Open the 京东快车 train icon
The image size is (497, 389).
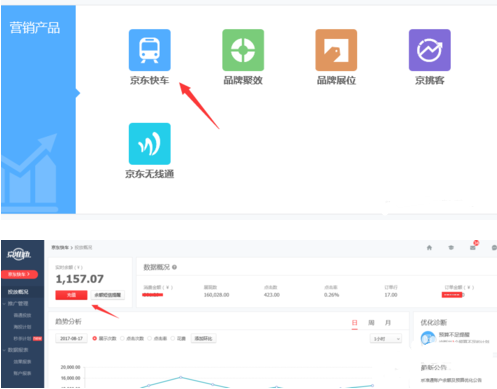(x=150, y=50)
